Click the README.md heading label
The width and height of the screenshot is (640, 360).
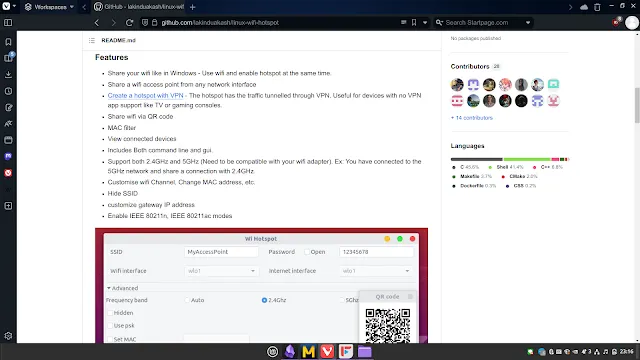118,40
